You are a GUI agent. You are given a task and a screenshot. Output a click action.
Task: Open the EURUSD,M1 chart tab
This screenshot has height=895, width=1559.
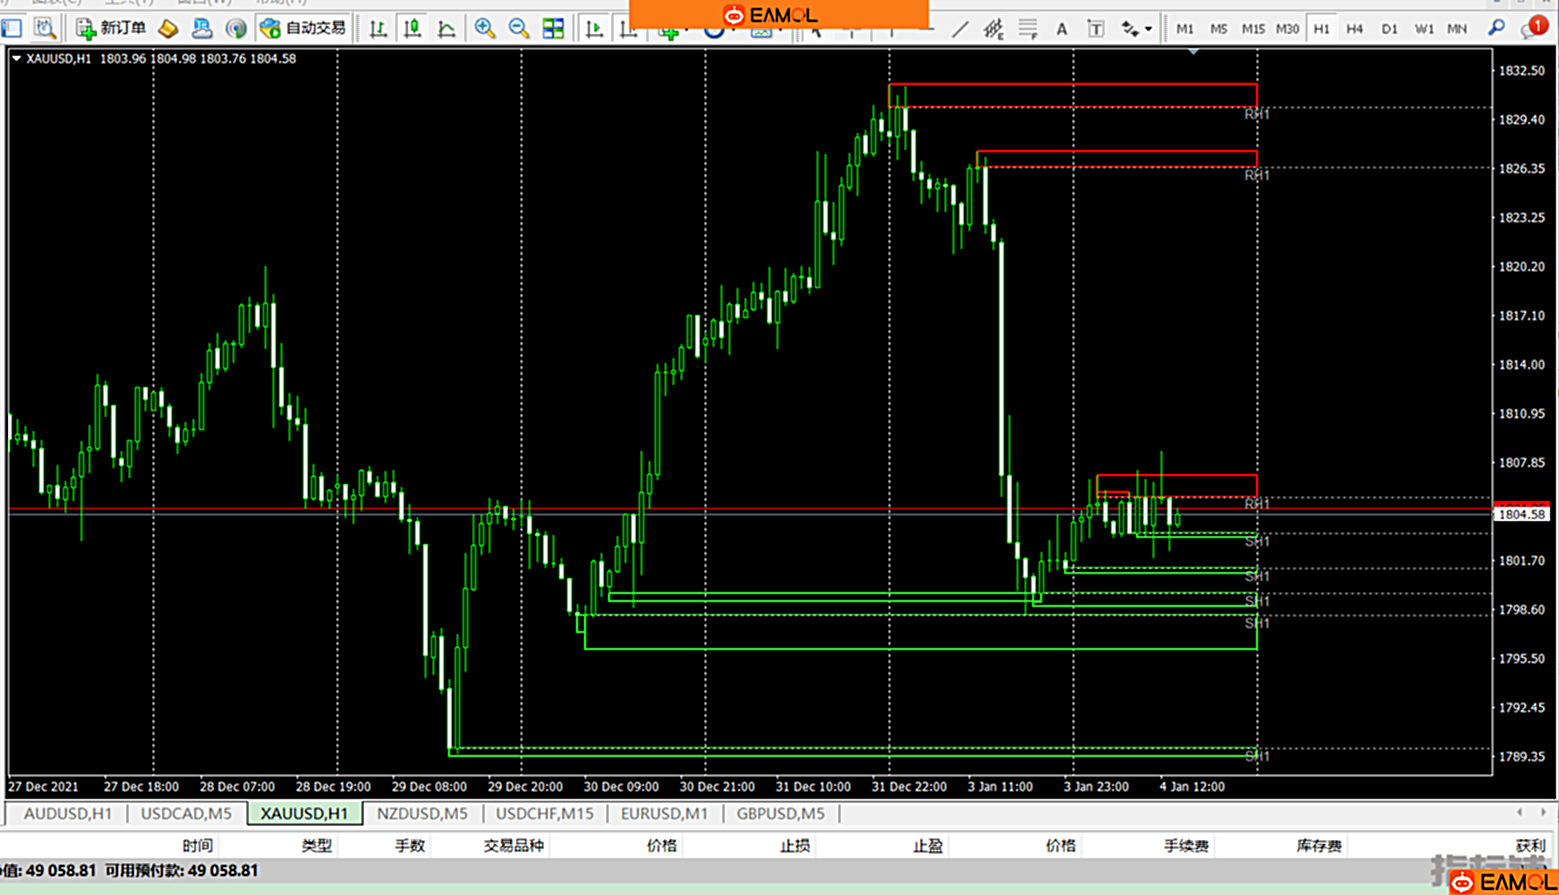[x=664, y=814]
